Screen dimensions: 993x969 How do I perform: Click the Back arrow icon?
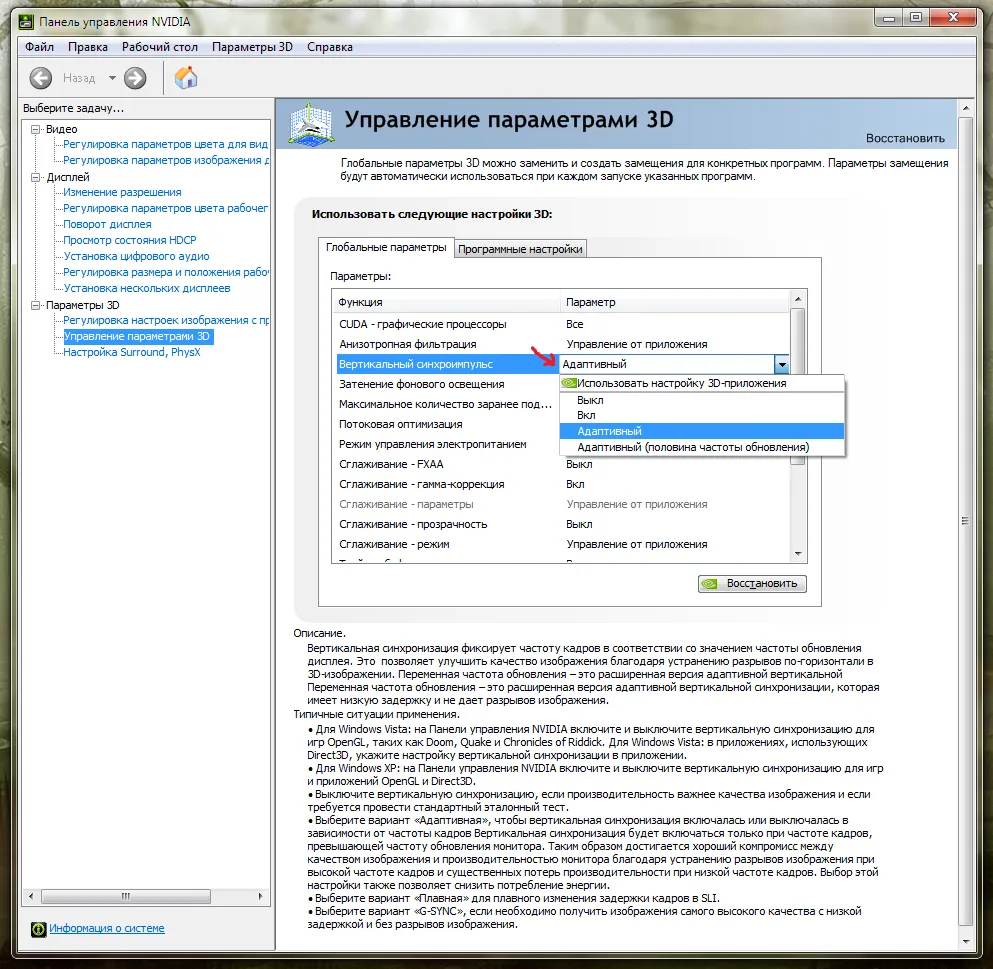[x=41, y=79]
